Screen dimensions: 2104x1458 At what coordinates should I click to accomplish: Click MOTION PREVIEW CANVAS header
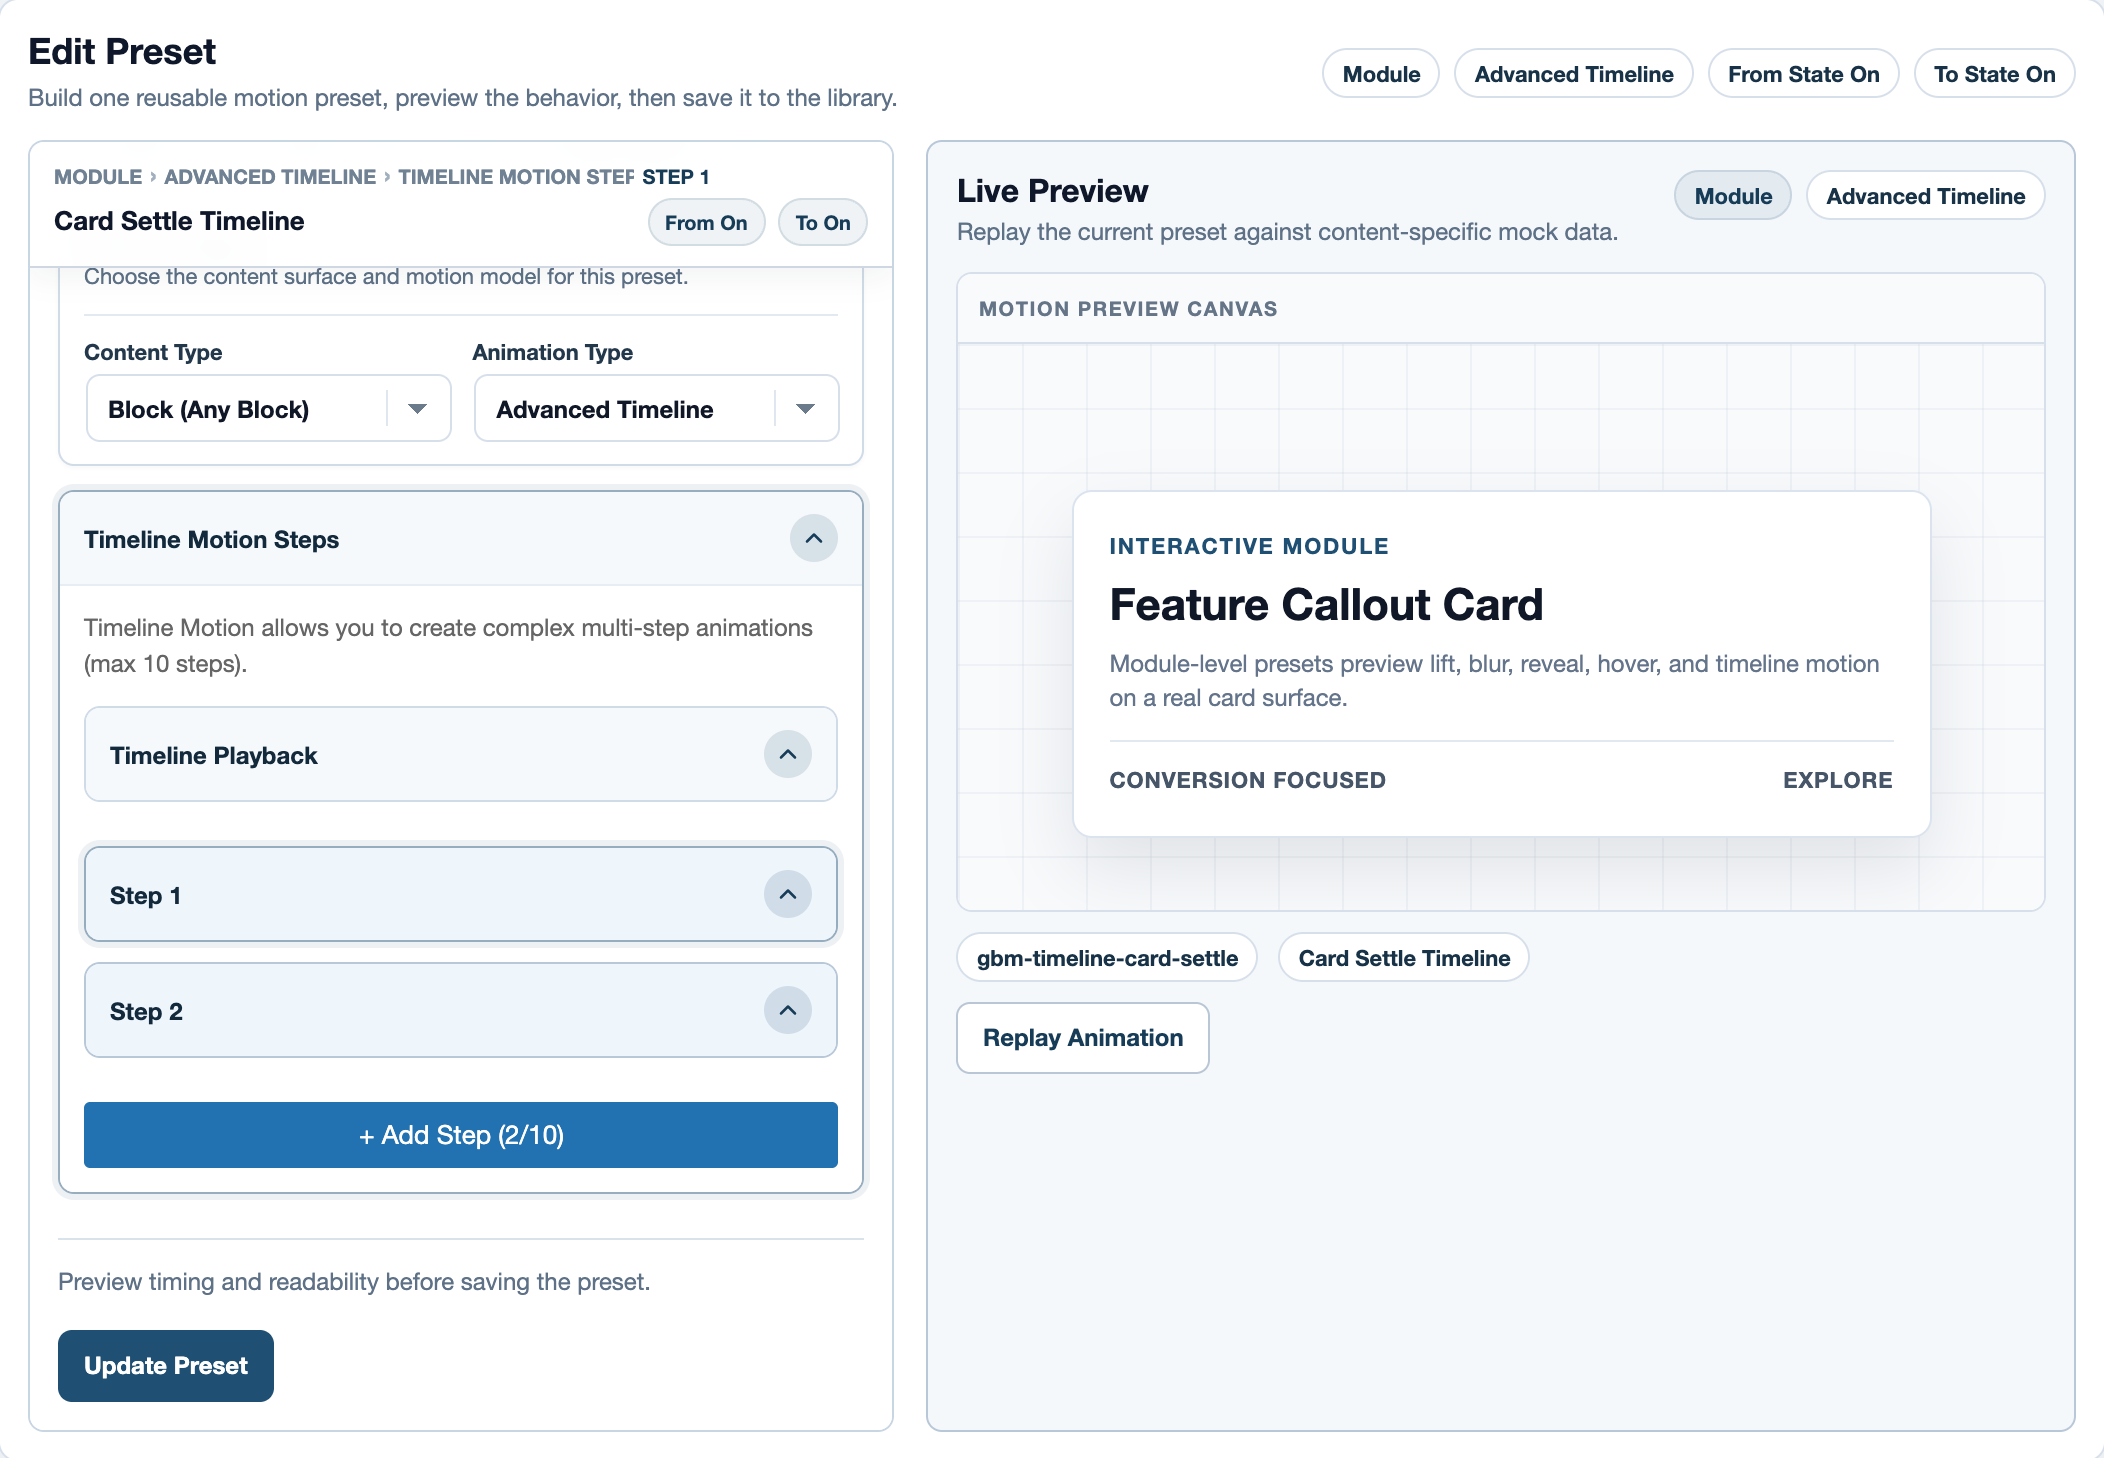tap(1128, 309)
